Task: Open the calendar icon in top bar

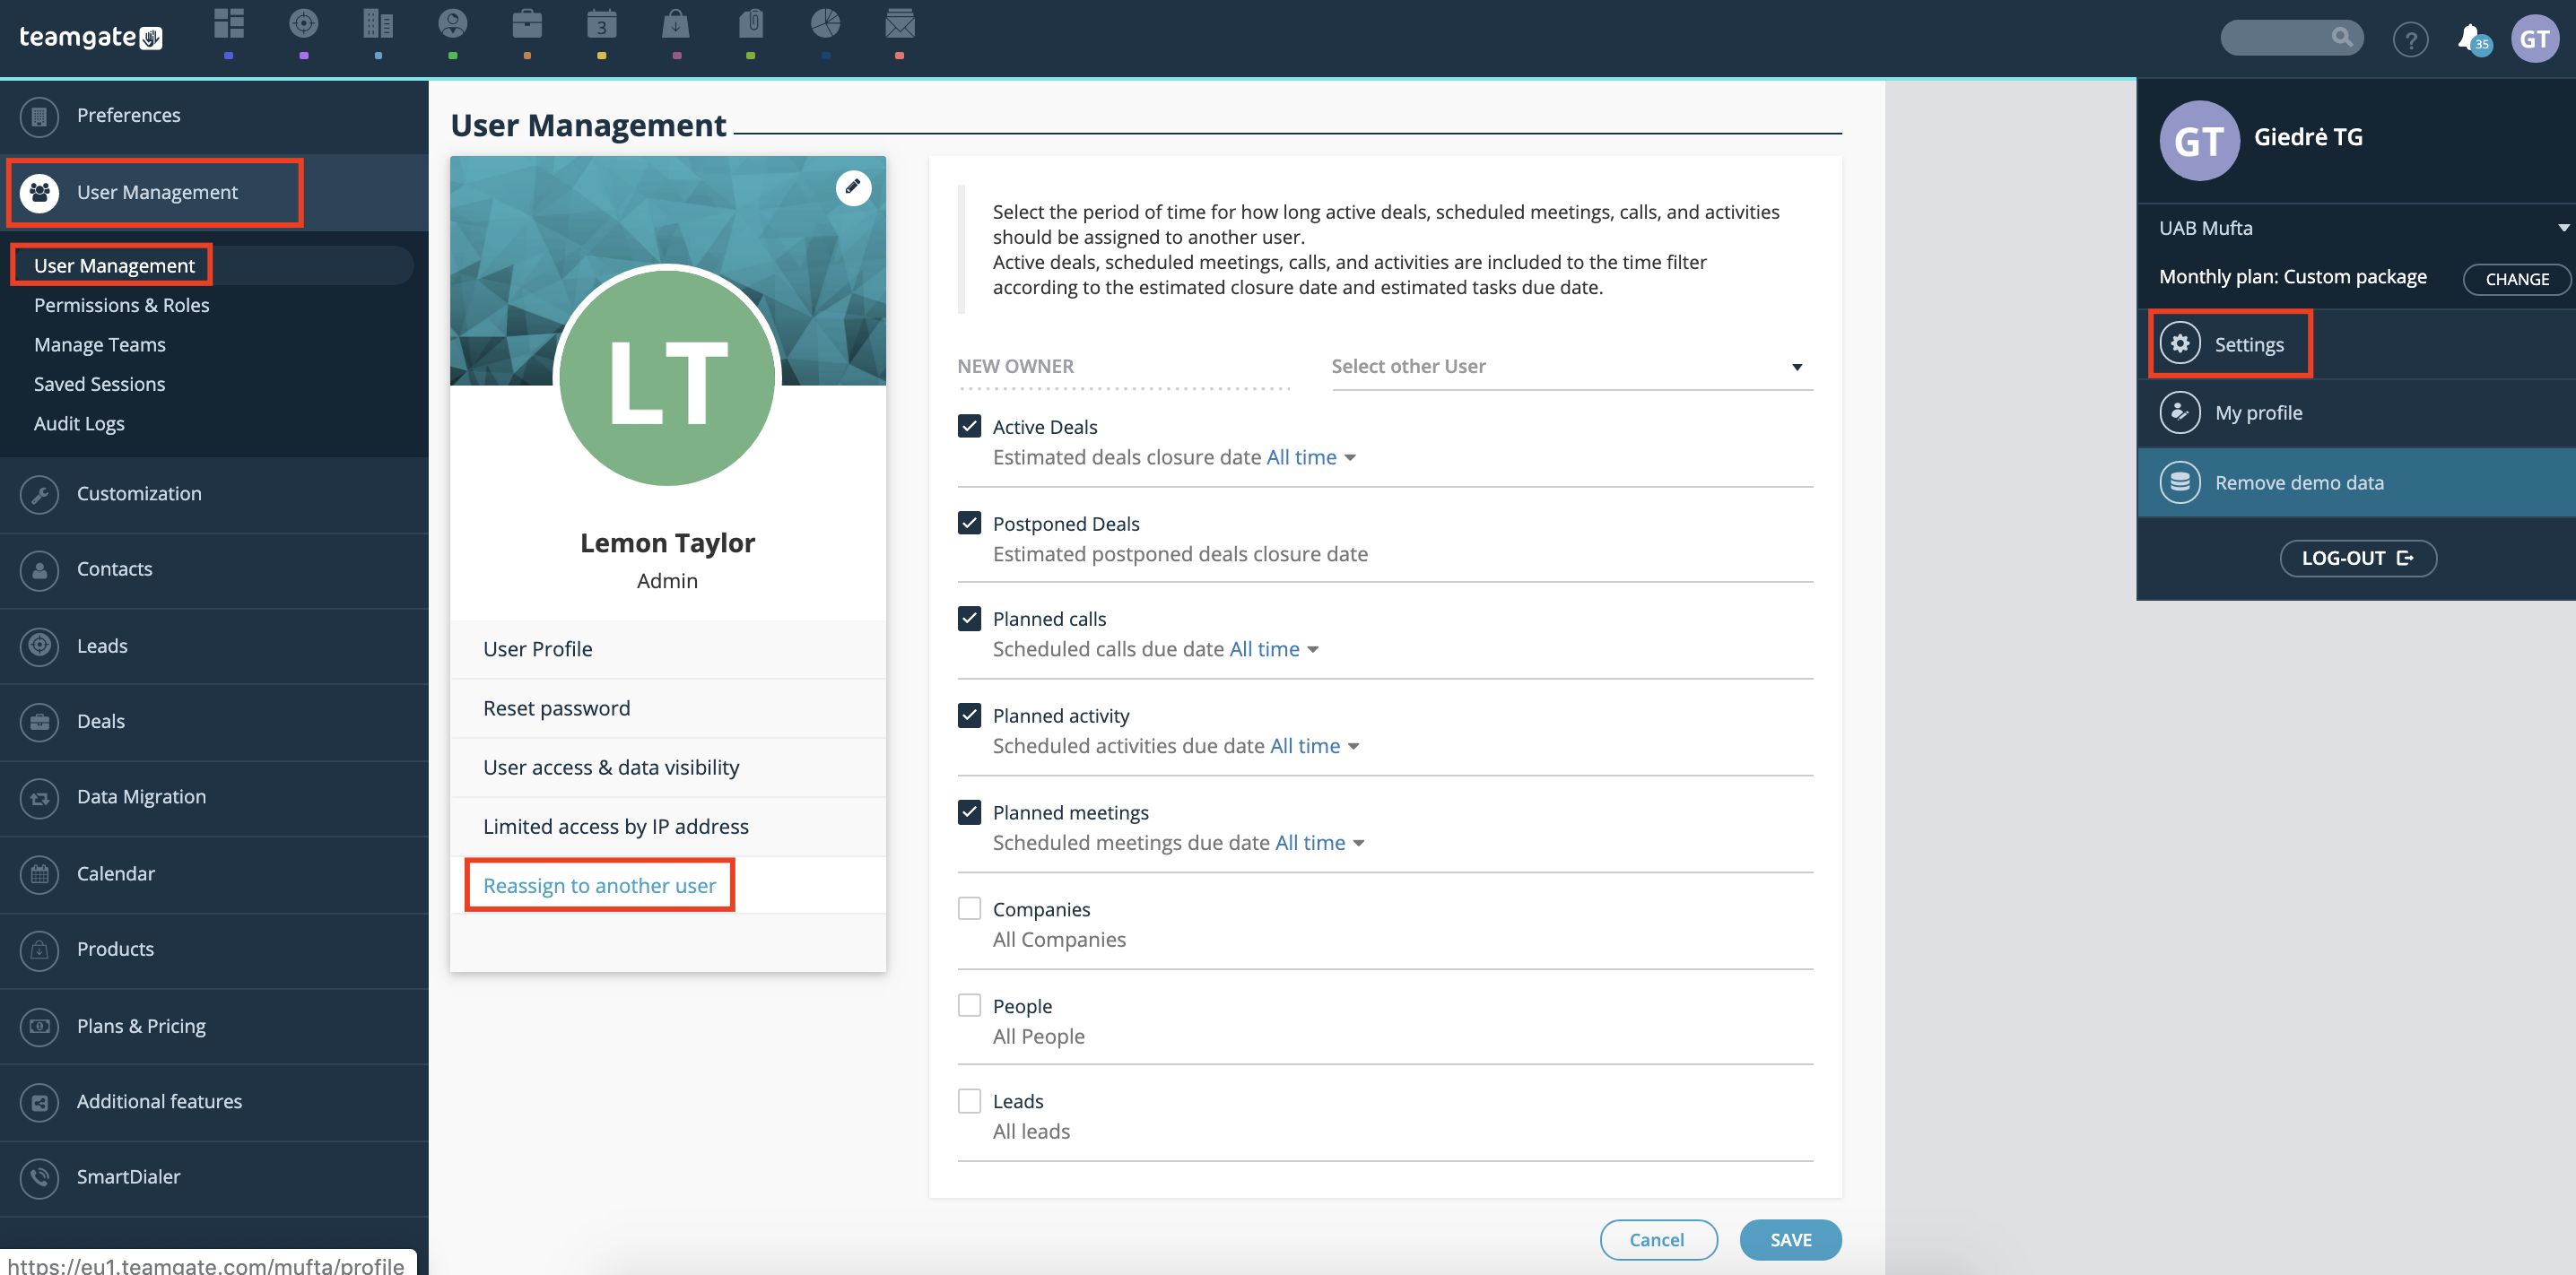Action: click(x=601, y=24)
